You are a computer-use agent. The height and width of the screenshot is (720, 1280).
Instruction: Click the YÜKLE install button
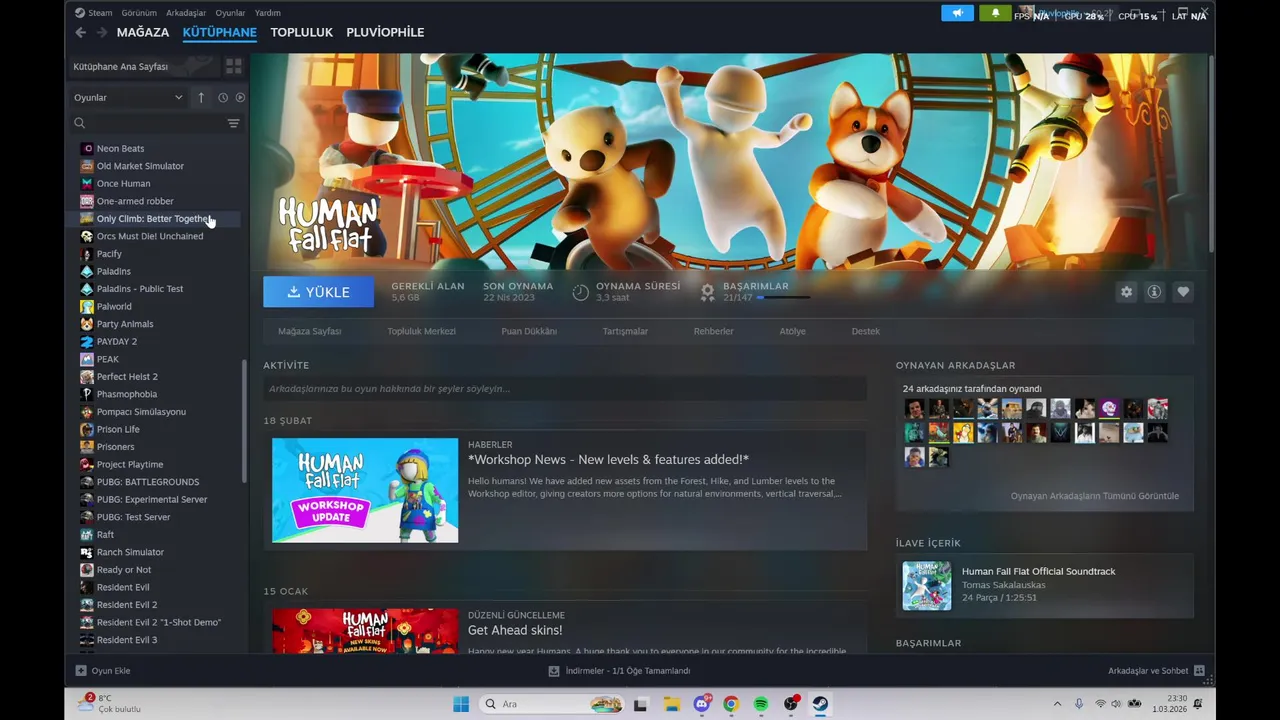point(318,292)
